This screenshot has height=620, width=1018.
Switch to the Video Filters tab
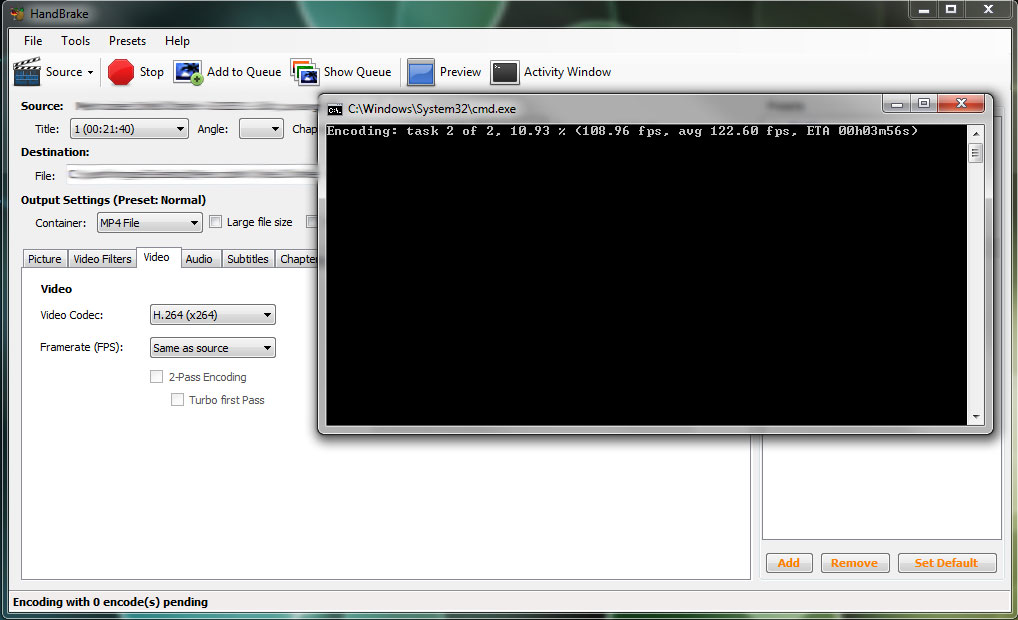102,258
